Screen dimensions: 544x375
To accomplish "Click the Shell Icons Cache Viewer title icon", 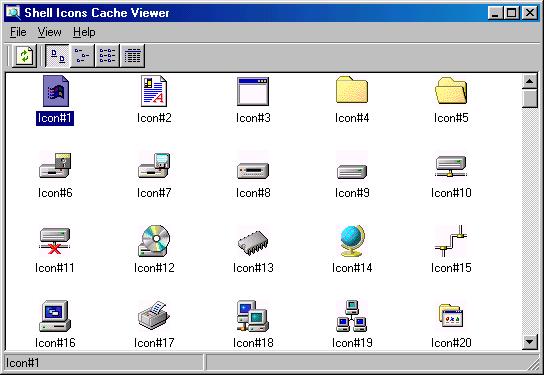I will [13, 13].
